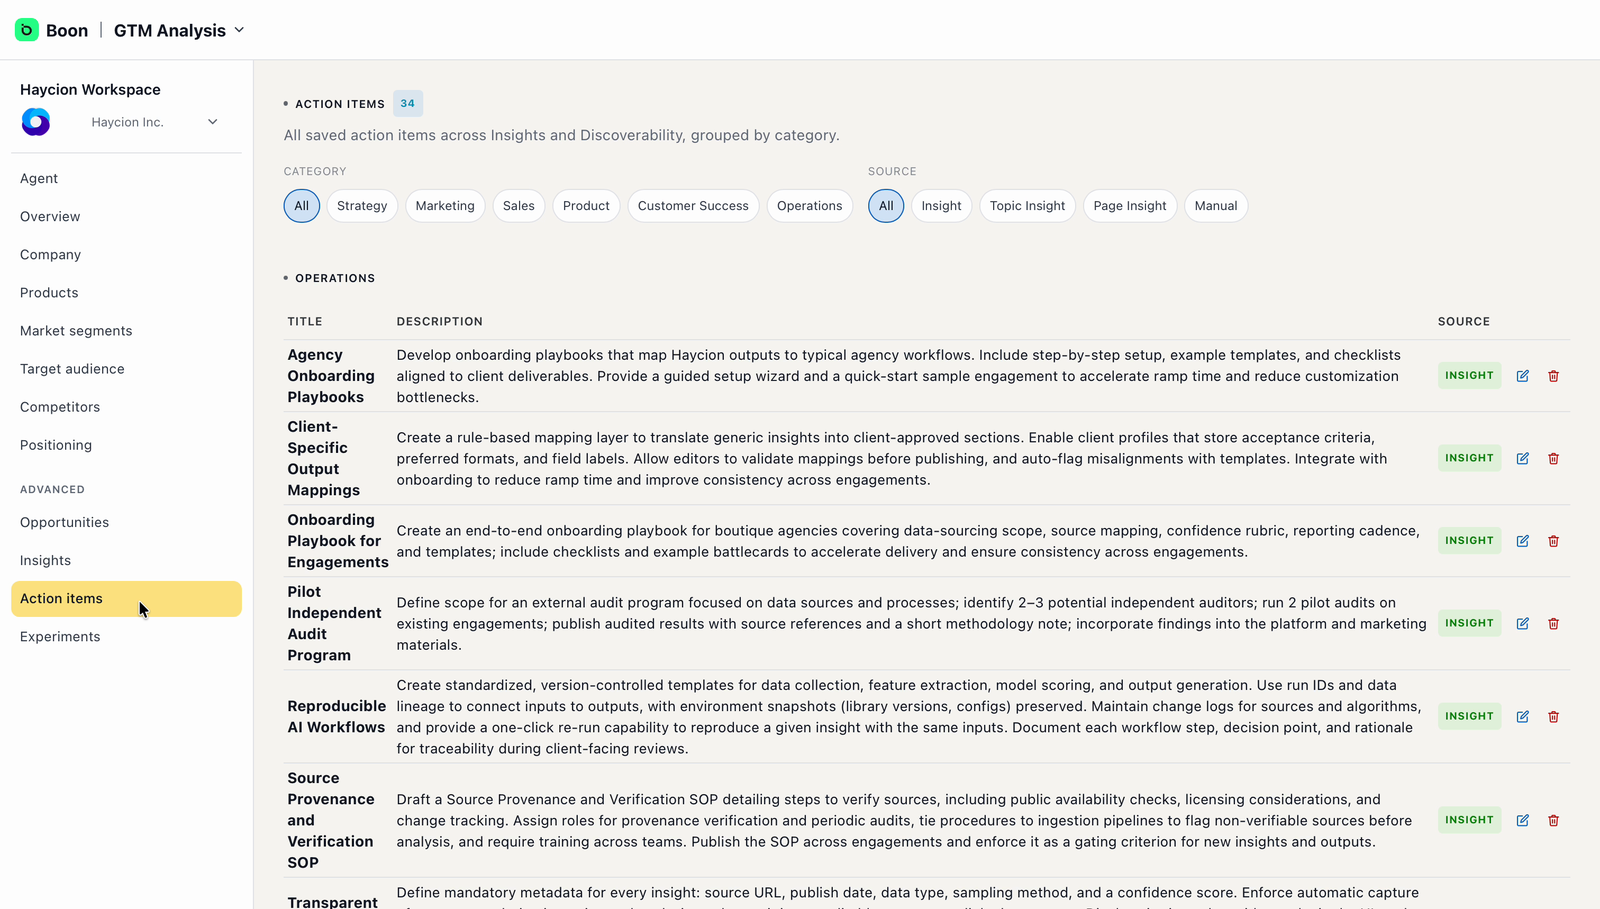Screen dimensions: 1600x909
Task: Click the Reproducible AI Workflows title
Action: [336, 716]
